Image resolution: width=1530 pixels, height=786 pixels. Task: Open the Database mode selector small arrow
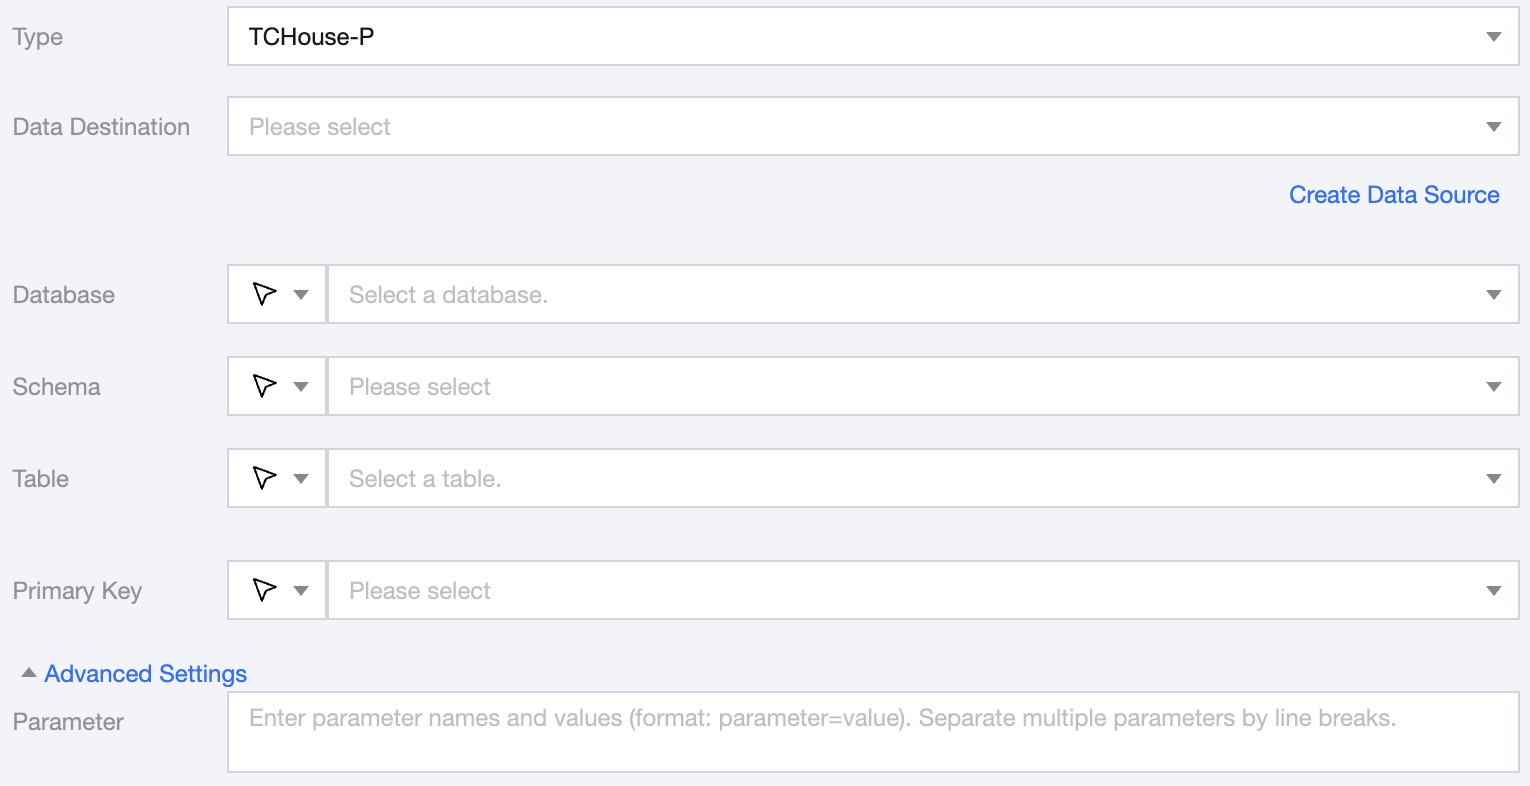point(301,295)
